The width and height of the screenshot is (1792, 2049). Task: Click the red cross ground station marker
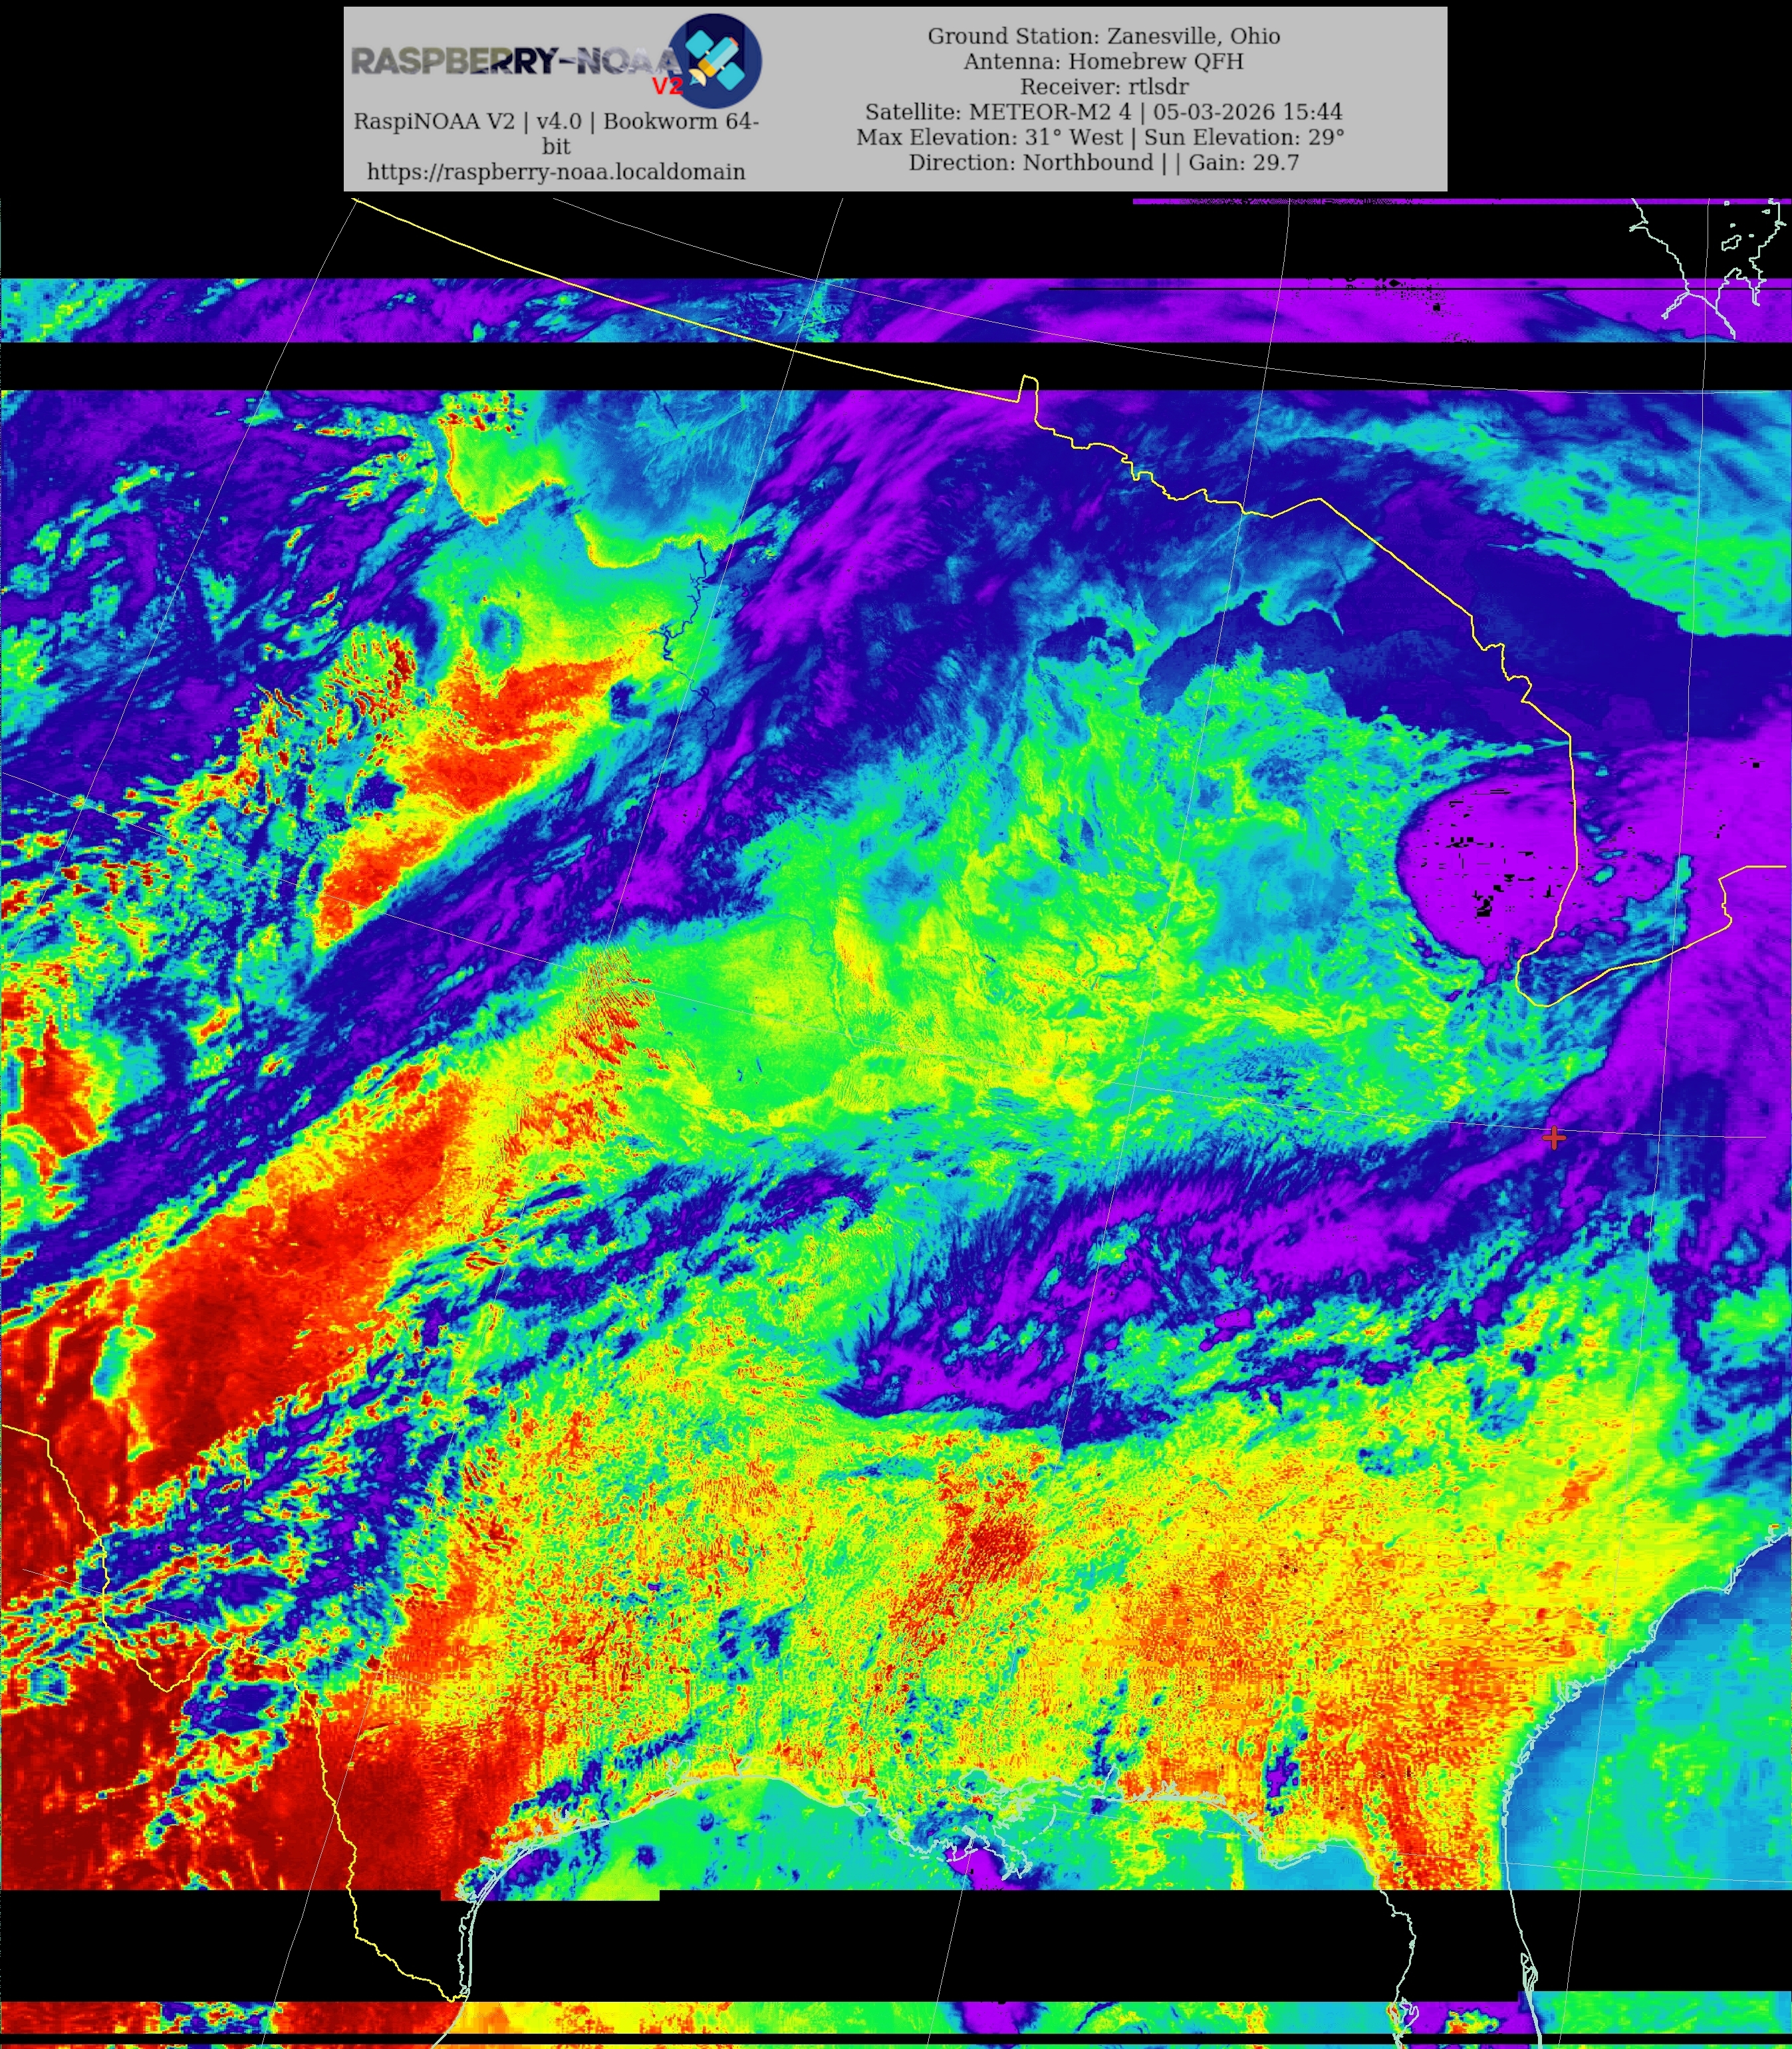pos(1553,1138)
